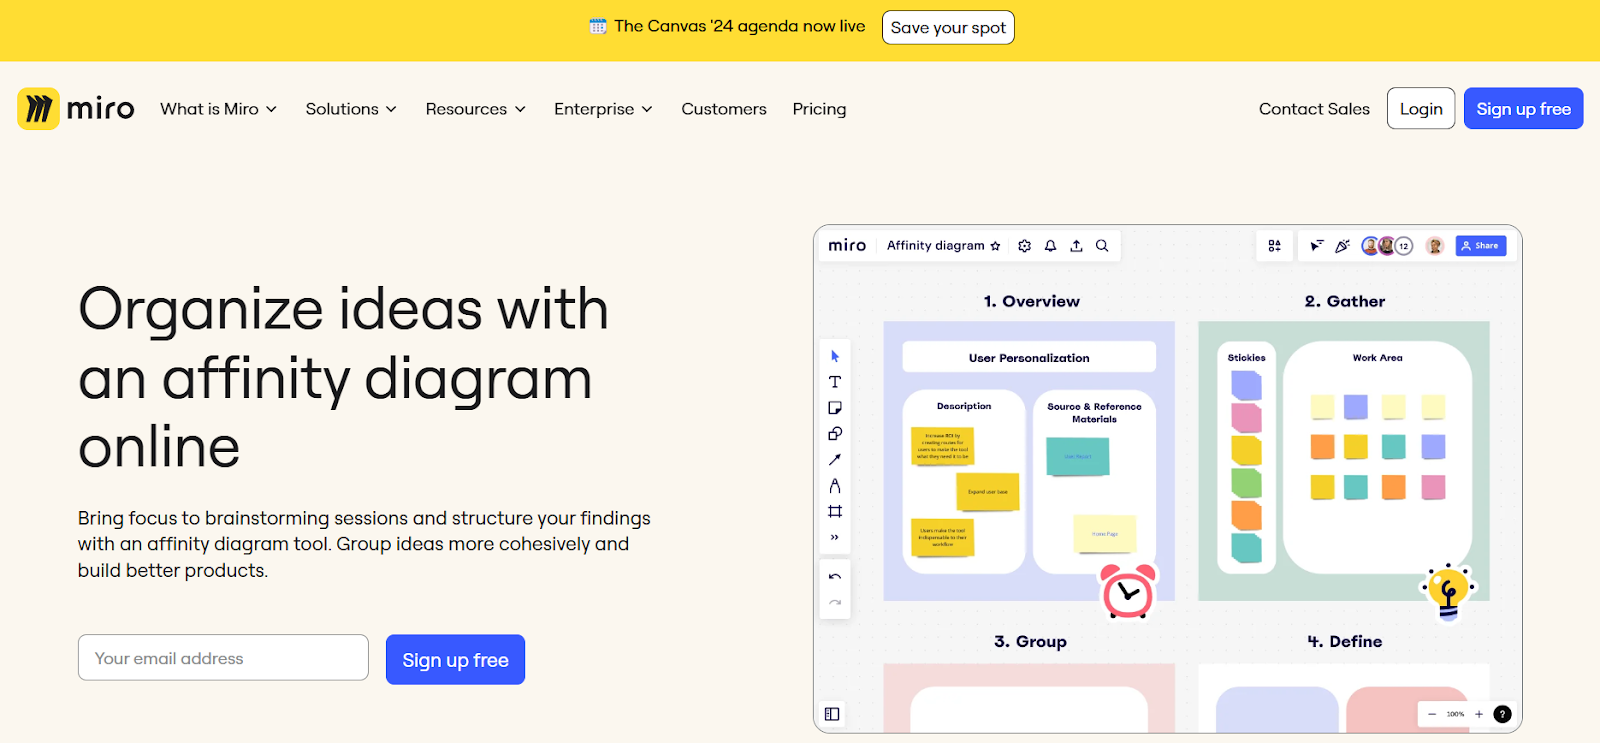Select the Text tool in left toolbar
Viewport: 1600px width, 743px height.
(x=835, y=382)
